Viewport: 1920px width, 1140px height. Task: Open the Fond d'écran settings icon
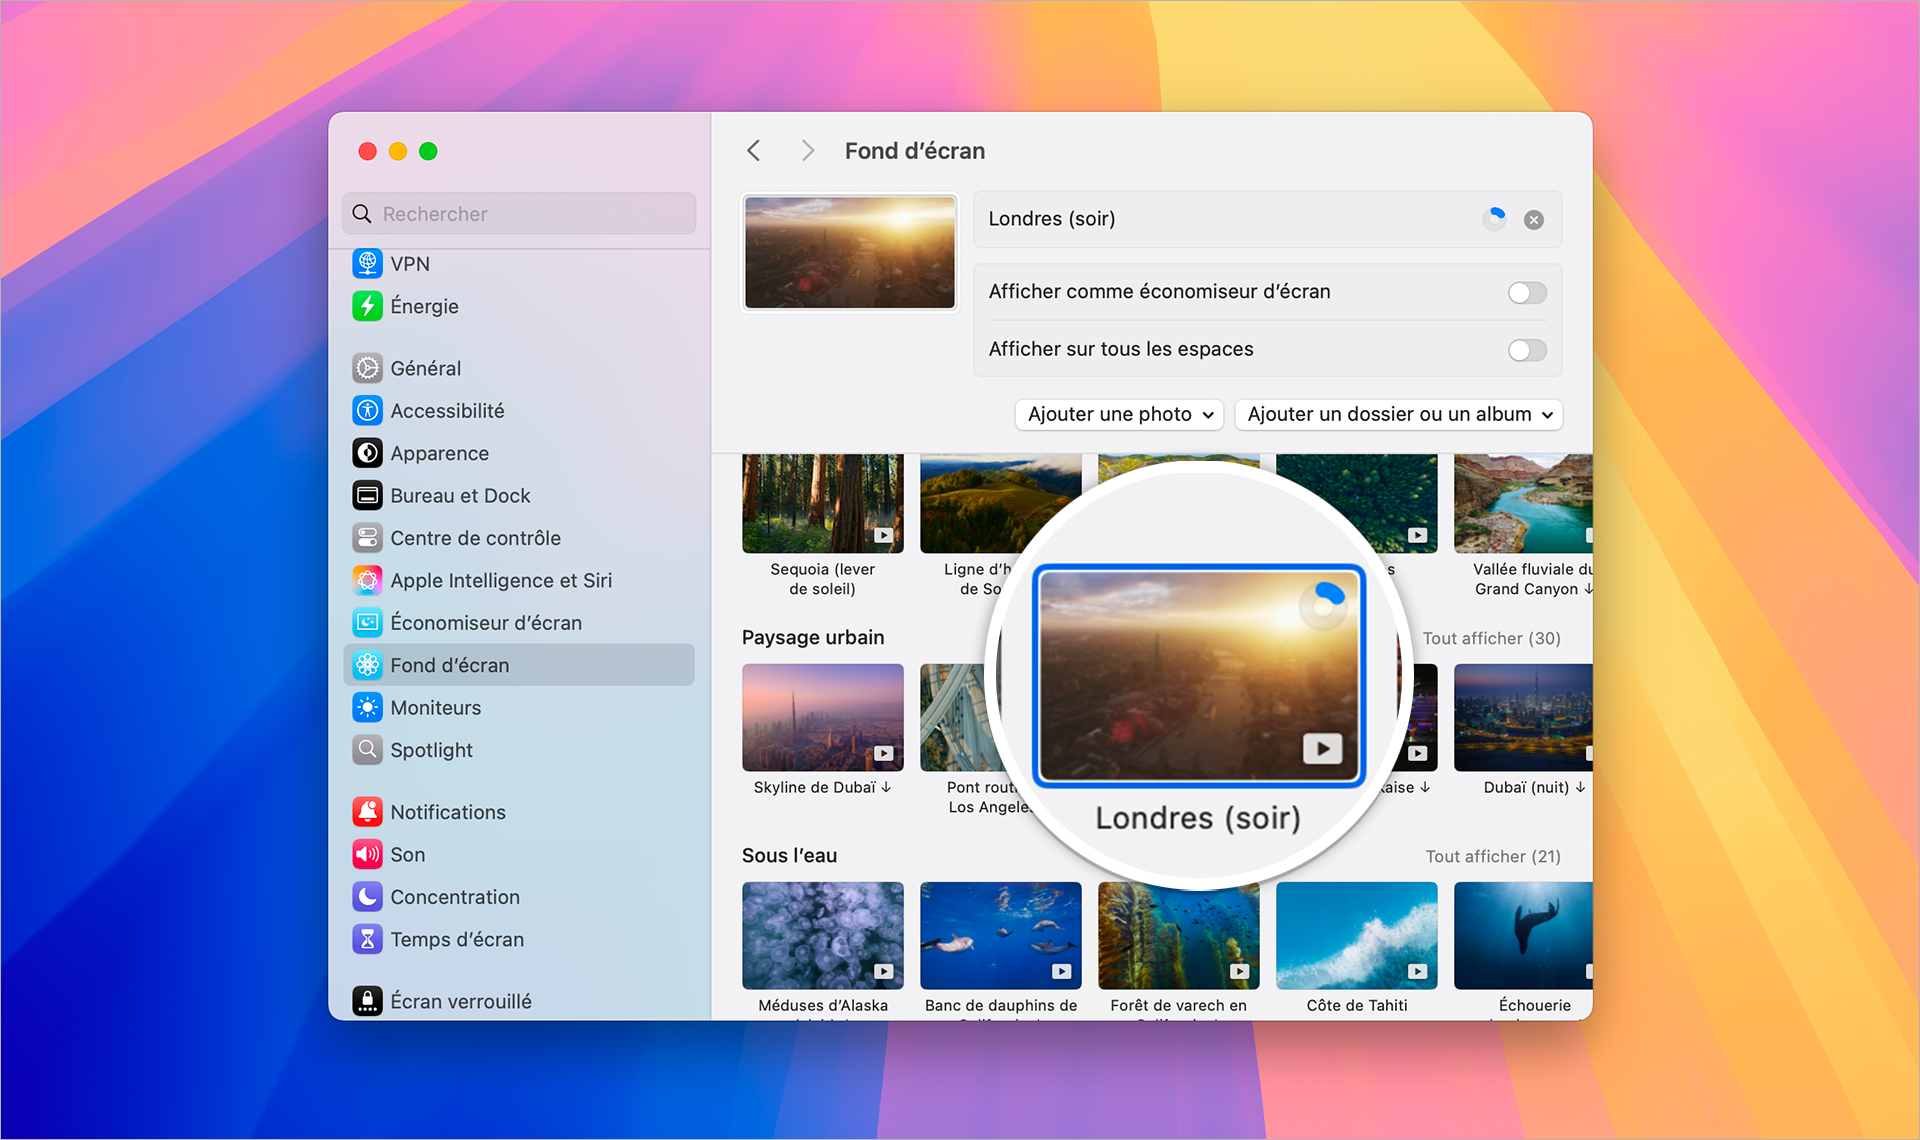368,664
